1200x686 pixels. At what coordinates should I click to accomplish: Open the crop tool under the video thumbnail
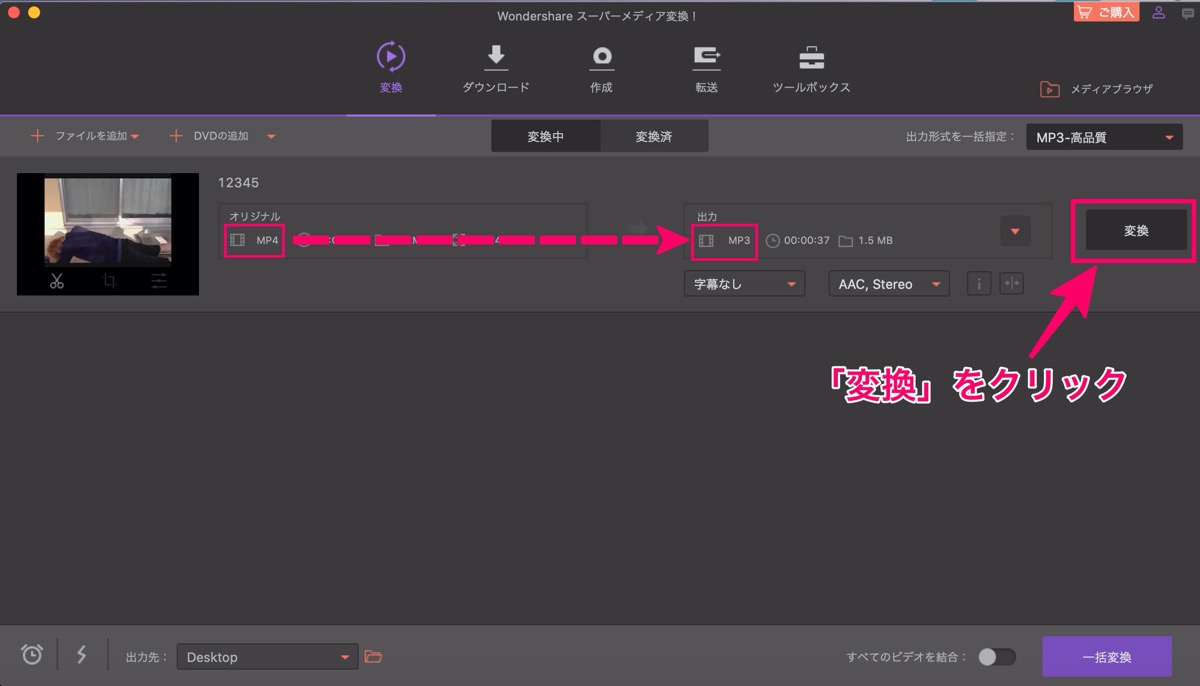coord(108,281)
